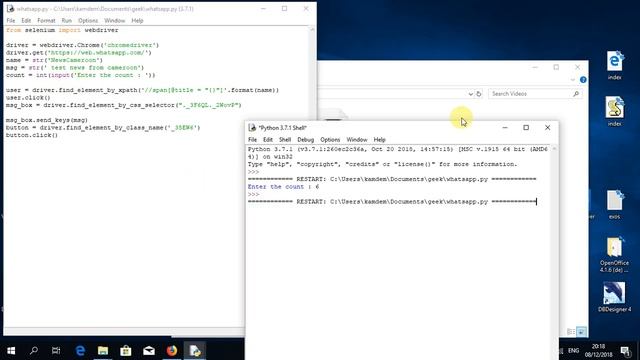Viewport: 640px width, 360px height.
Task: Select OpenOffice 4.1.6 desktop folder icon
Action: [x=615, y=255]
